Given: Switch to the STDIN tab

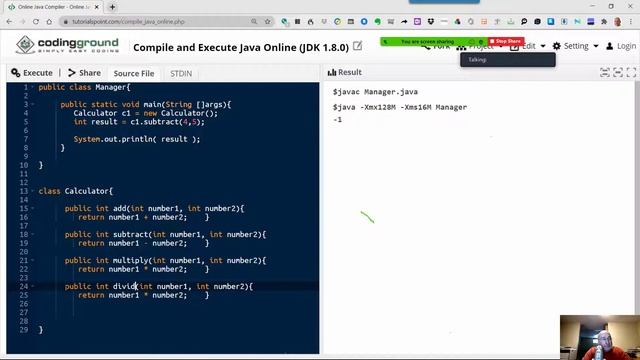Looking at the screenshot, I should 181,73.
